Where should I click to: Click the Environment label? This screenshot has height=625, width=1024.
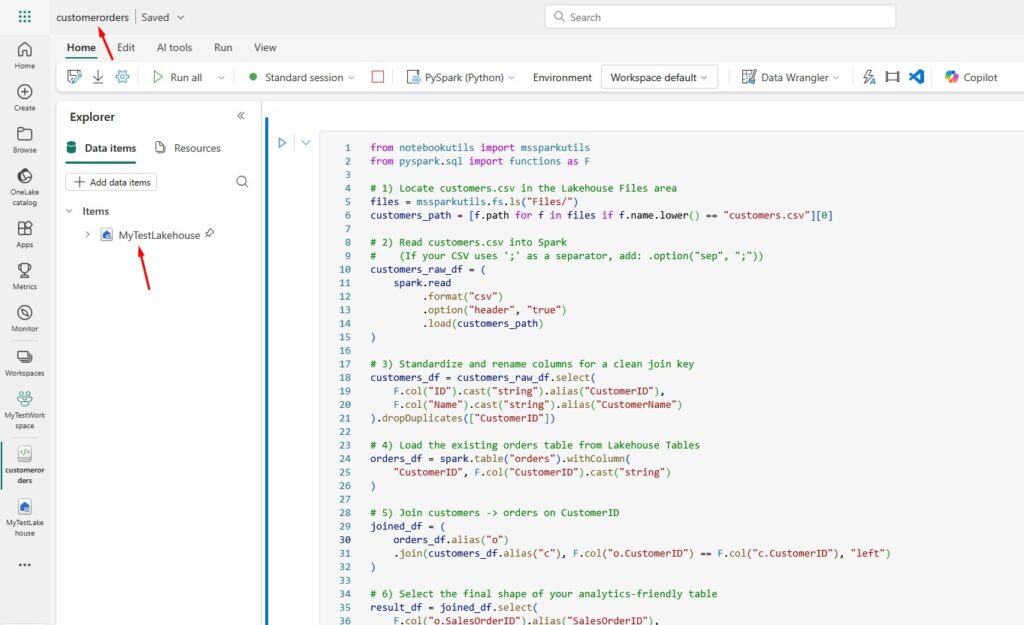click(x=562, y=77)
